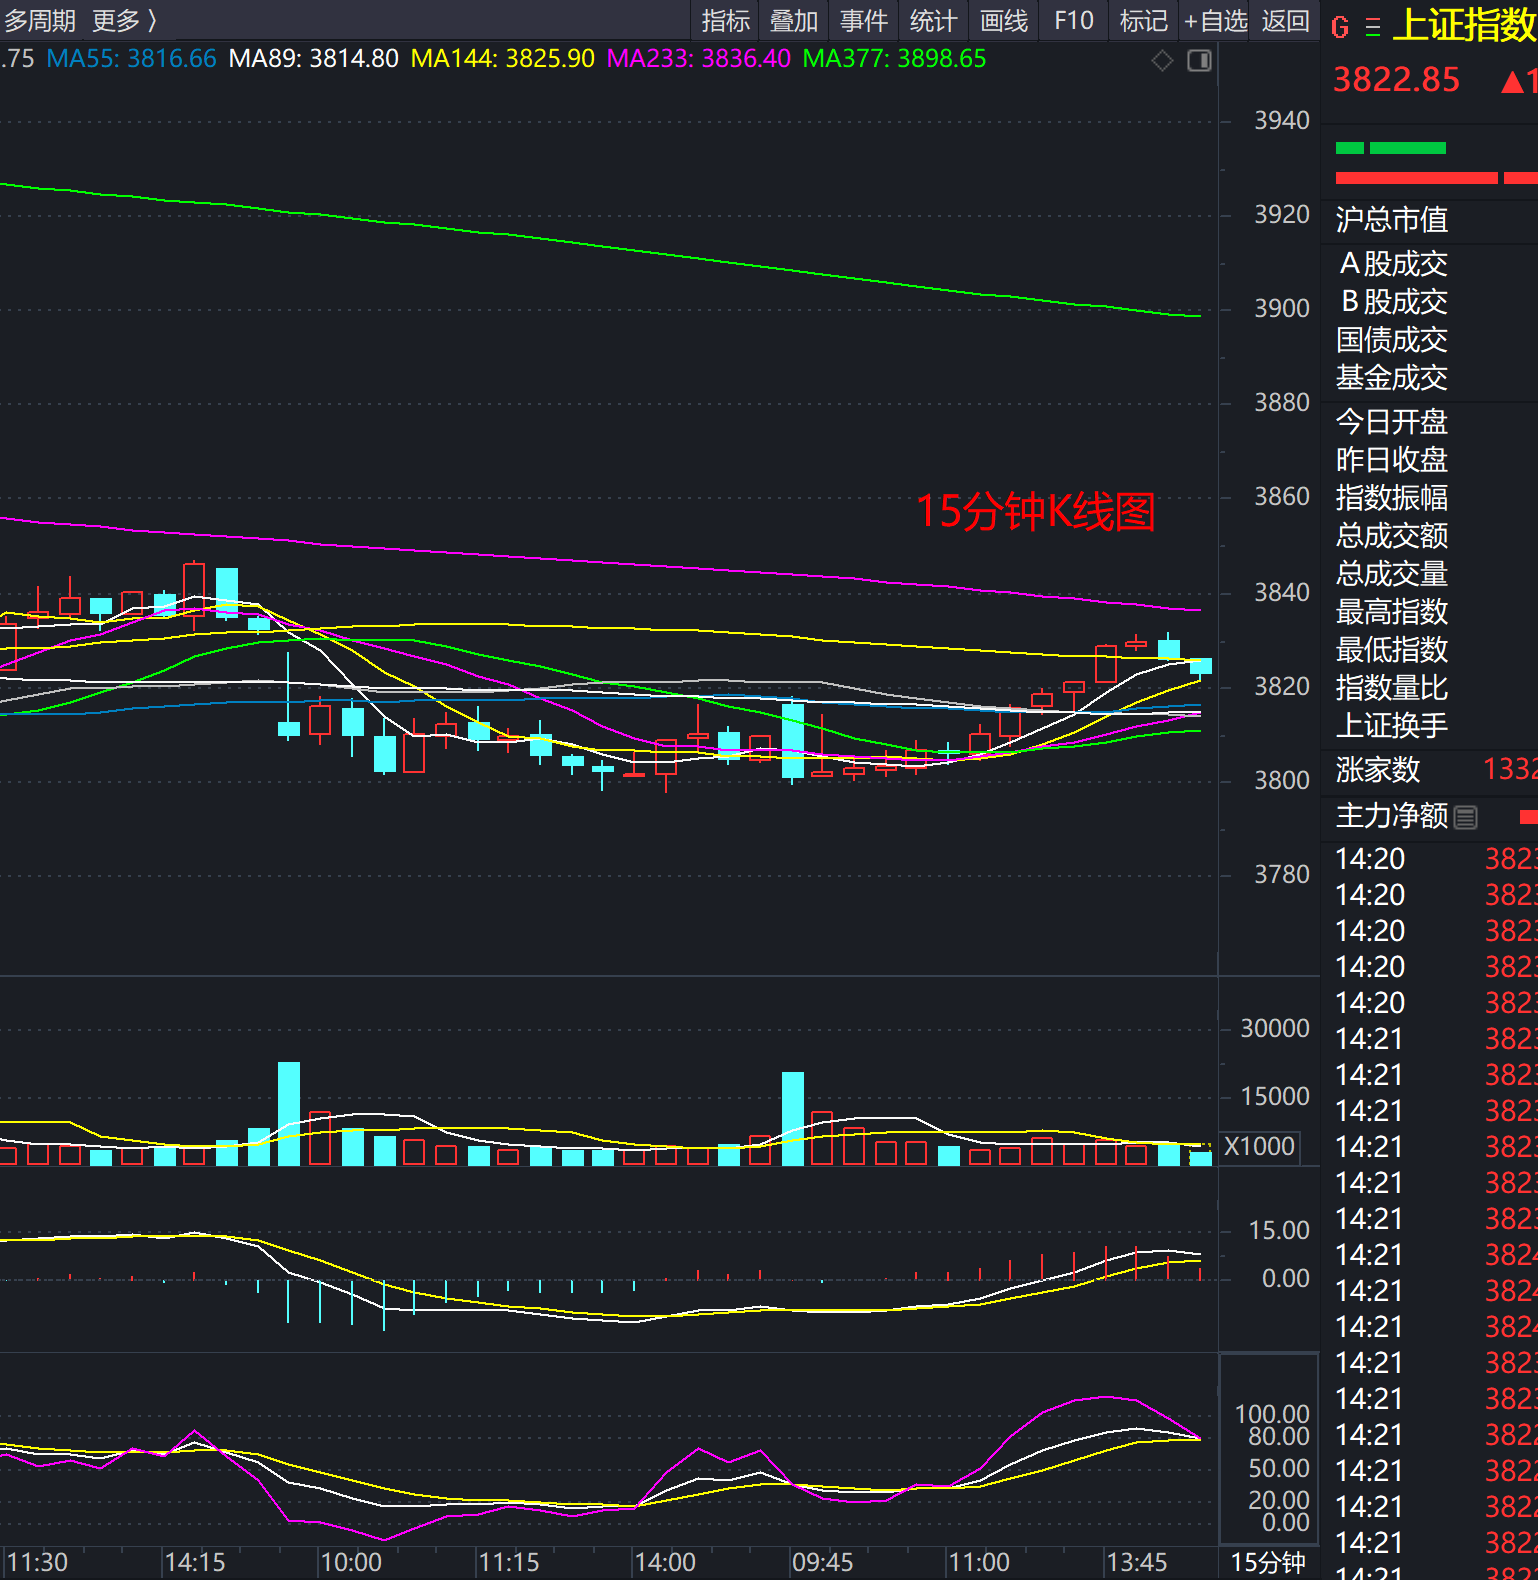Open the 事件 events menu
1538x1580 pixels.
pyautogui.click(x=864, y=21)
